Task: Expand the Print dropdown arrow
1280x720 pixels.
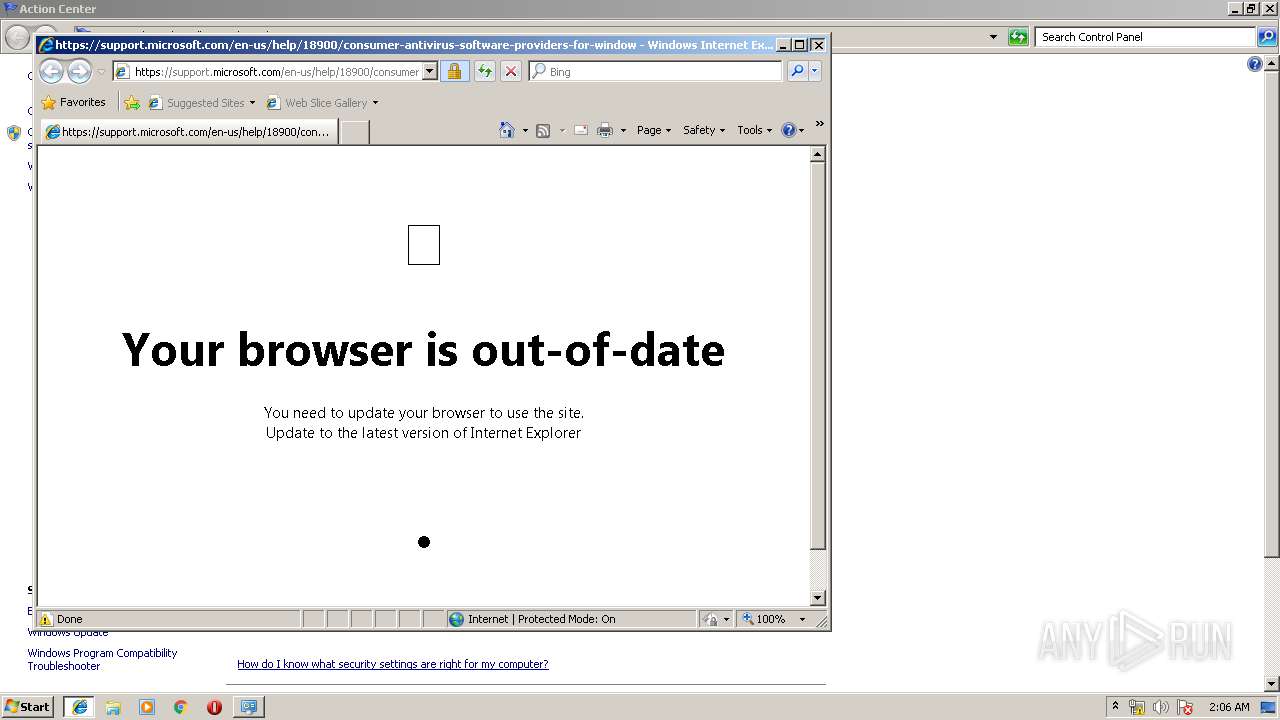Action: coord(623,130)
